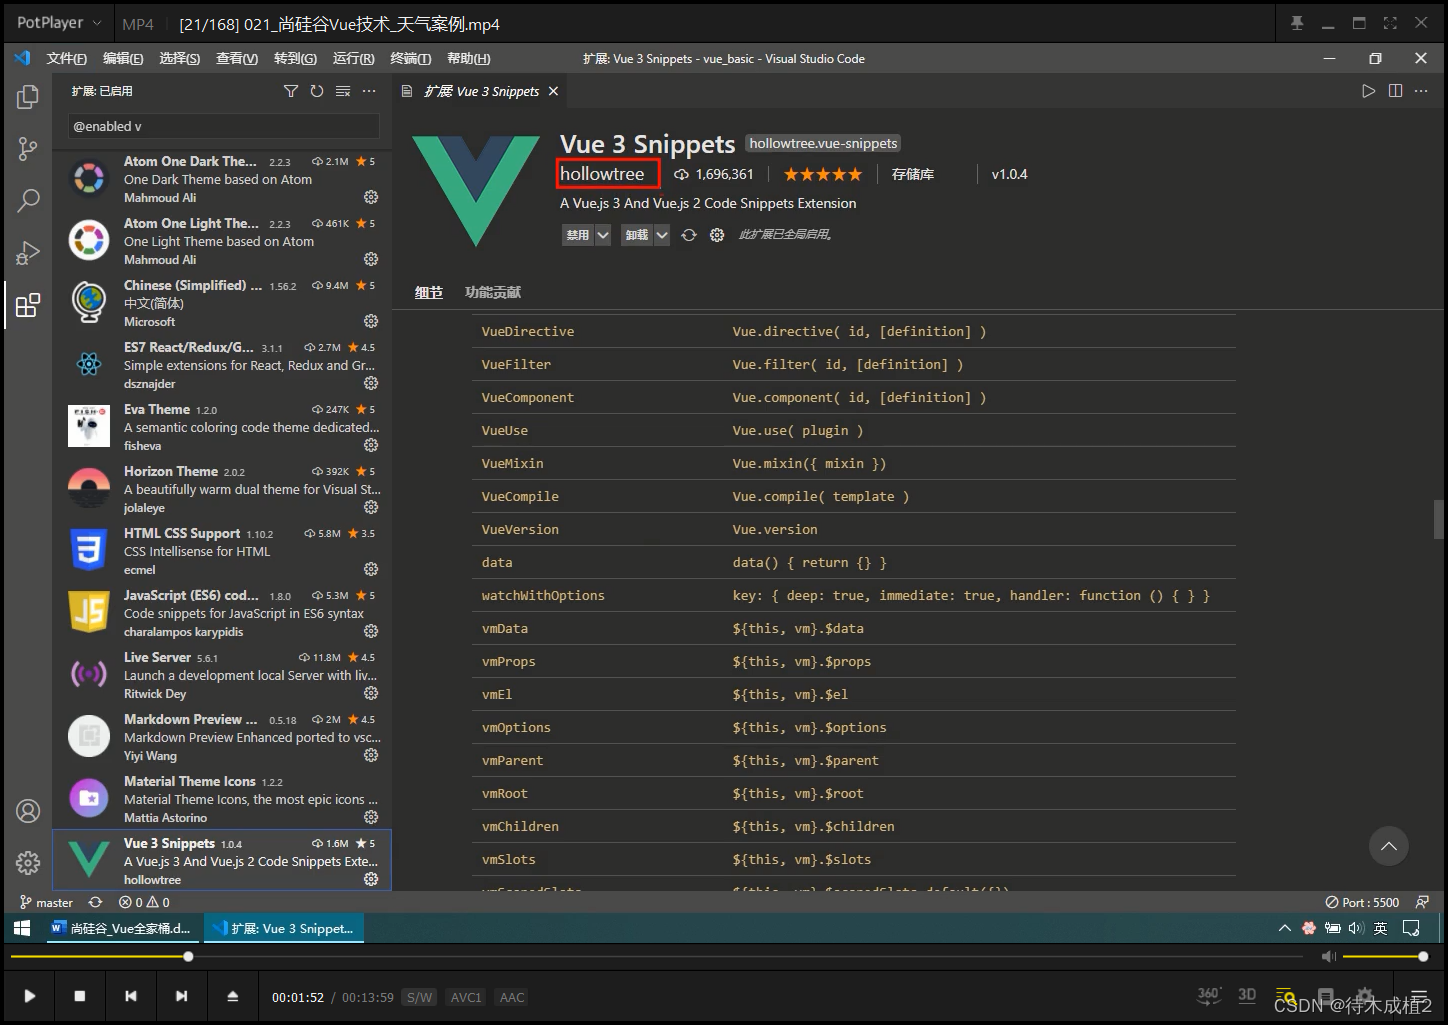Open the Explorer view in activity bar
This screenshot has height=1025, width=1448.
tap(28, 97)
